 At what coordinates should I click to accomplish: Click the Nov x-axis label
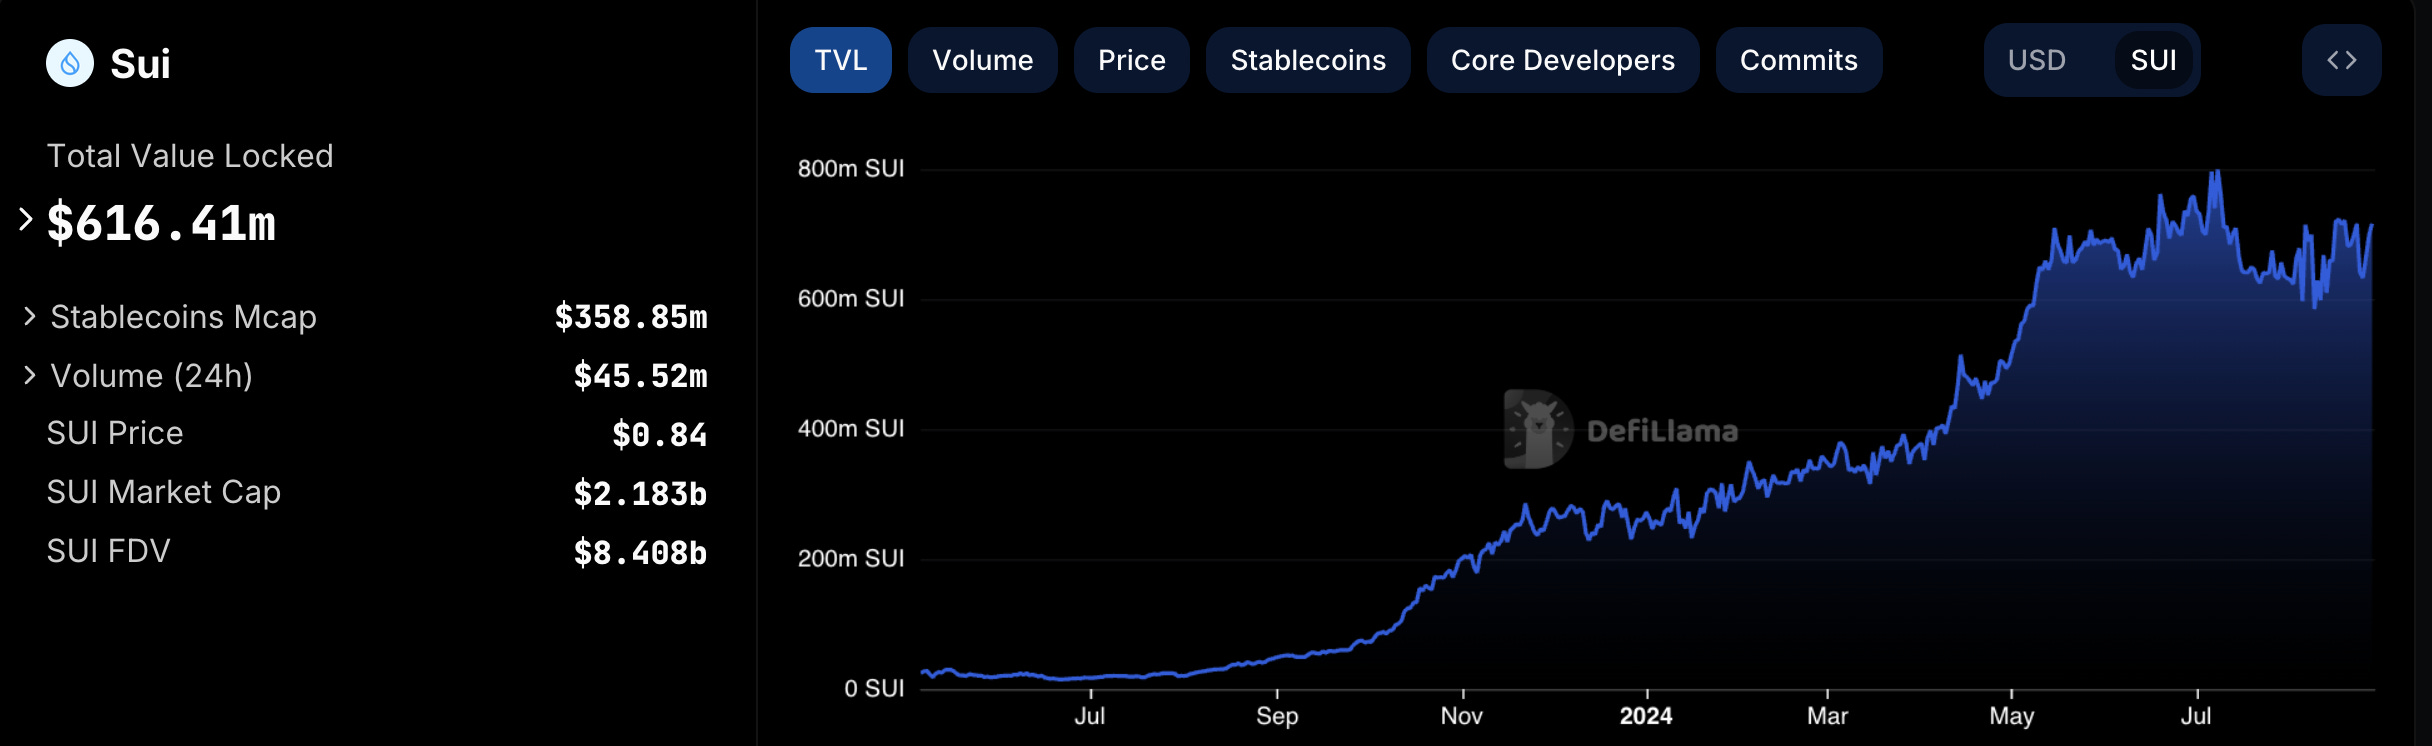pyautogui.click(x=1462, y=716)
